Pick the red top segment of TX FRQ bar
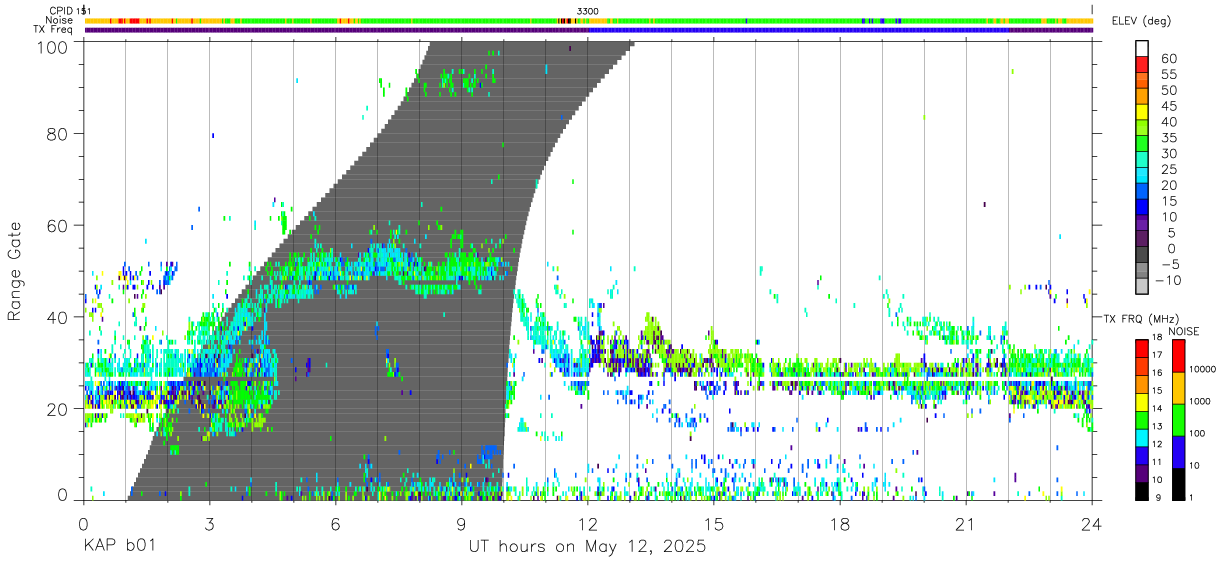This screenshot has height=567, width=1228. tap(1142, 347)
